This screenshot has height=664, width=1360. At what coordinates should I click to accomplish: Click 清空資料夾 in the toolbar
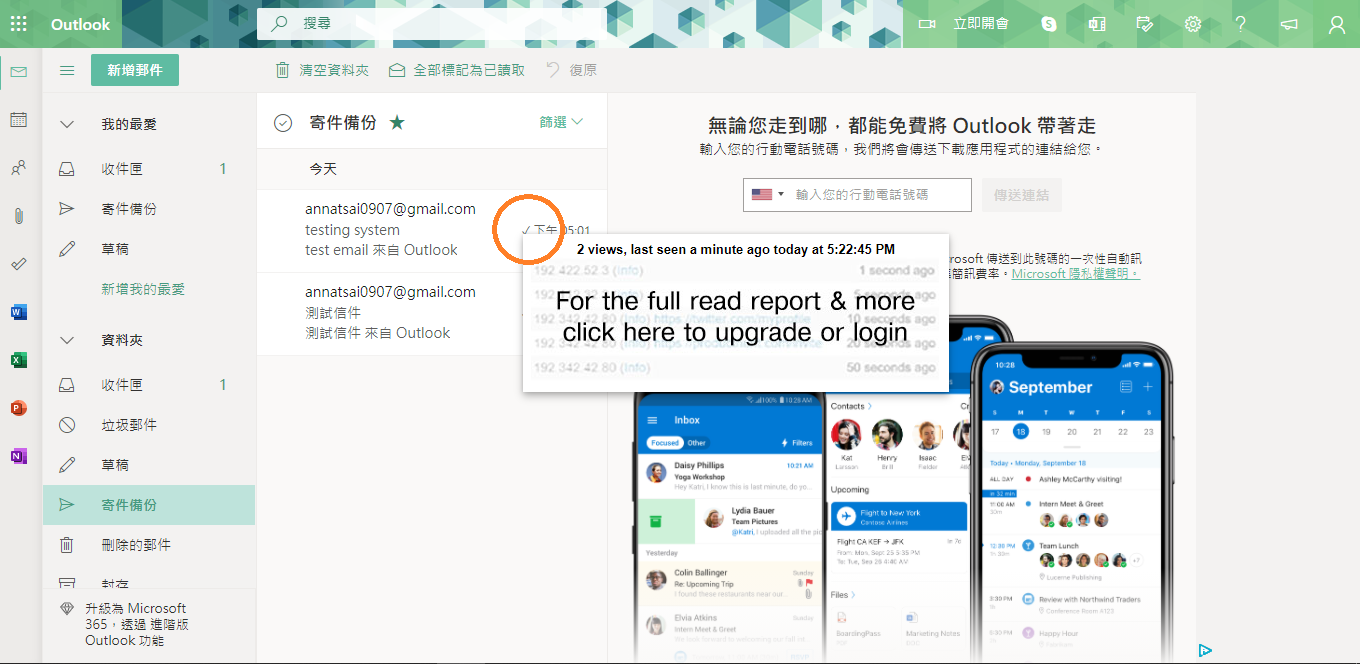(x=322, y=70)
